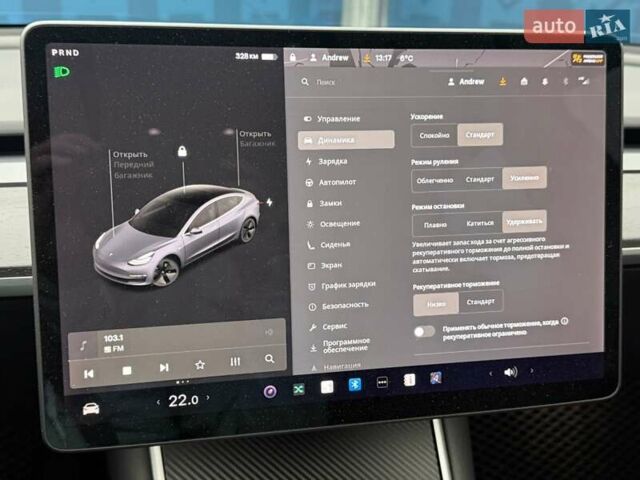Favorite the 103.1 FM station
Screen dimensions: 640x480
point(200,366)
